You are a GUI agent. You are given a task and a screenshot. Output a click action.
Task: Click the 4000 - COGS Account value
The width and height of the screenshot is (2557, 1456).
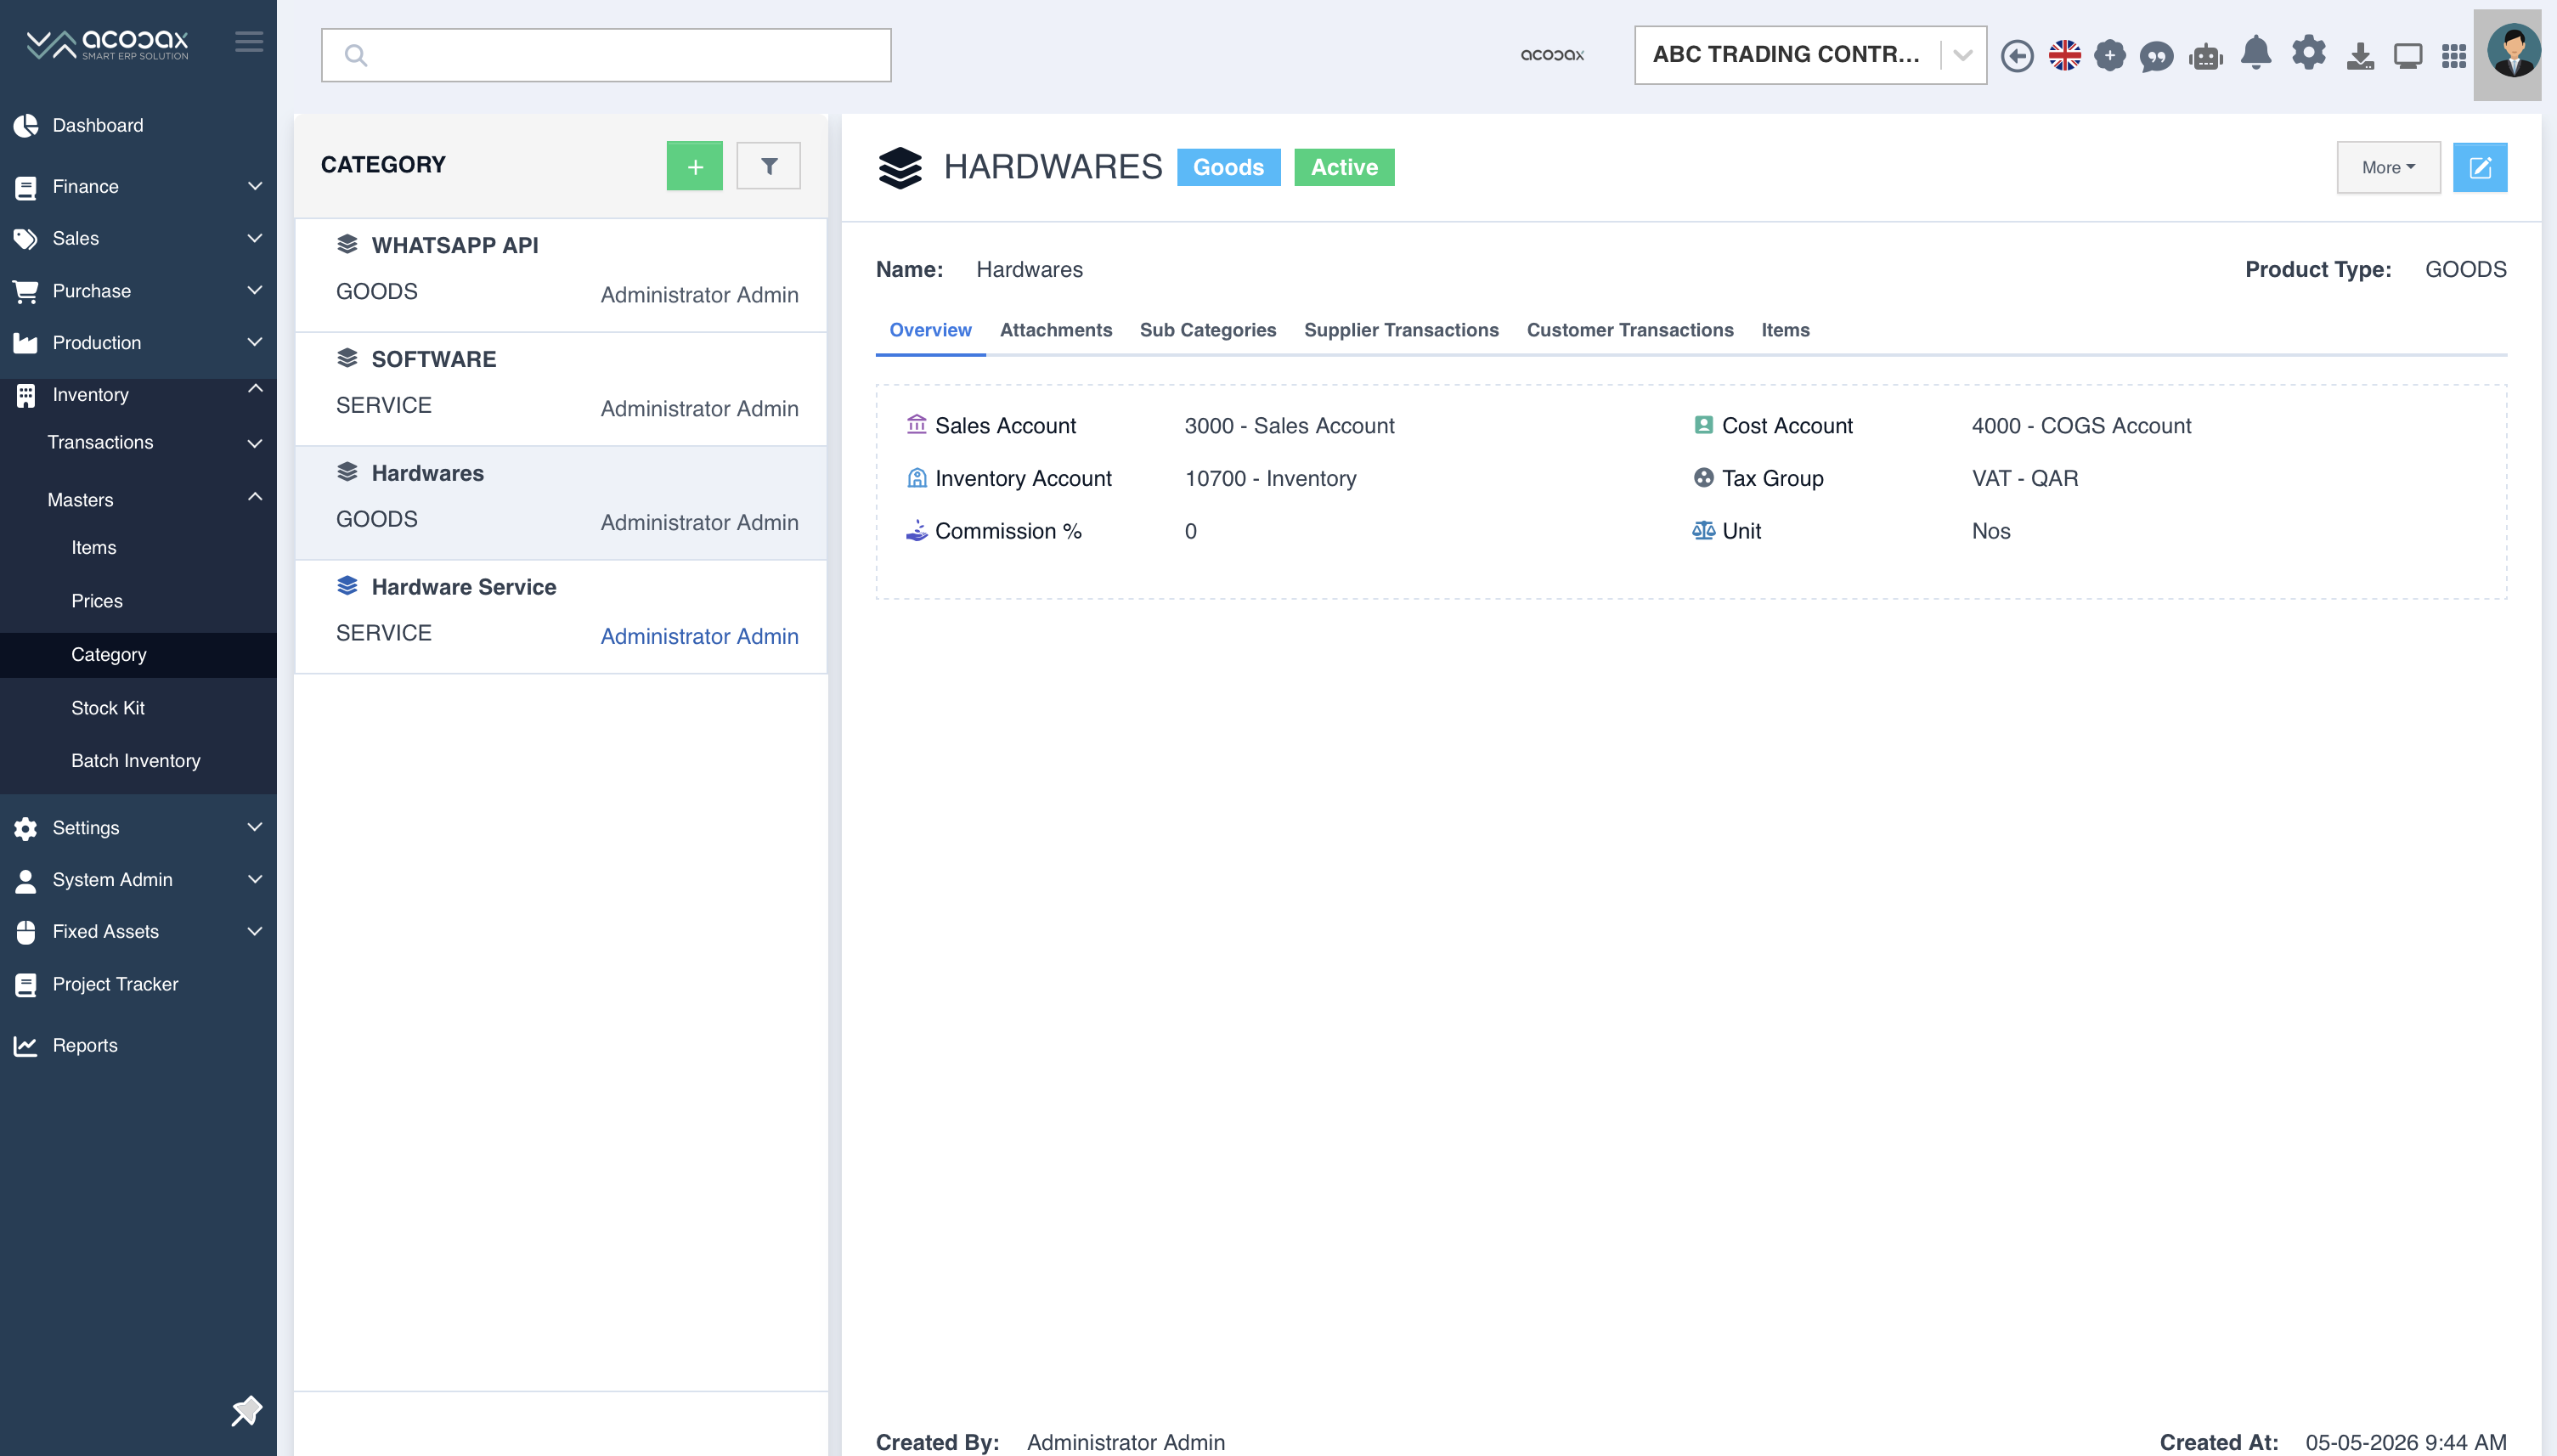[2081, 426]
